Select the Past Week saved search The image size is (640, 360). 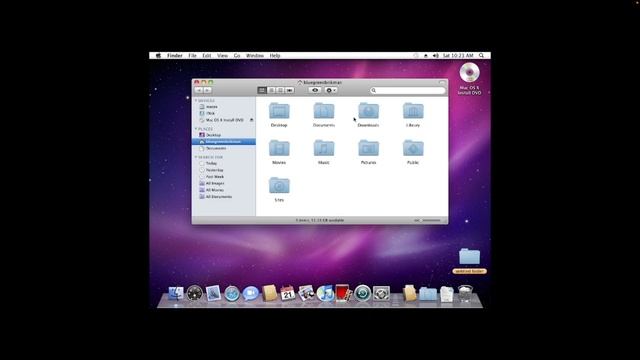pyautogui.click(x=224, y=177)
